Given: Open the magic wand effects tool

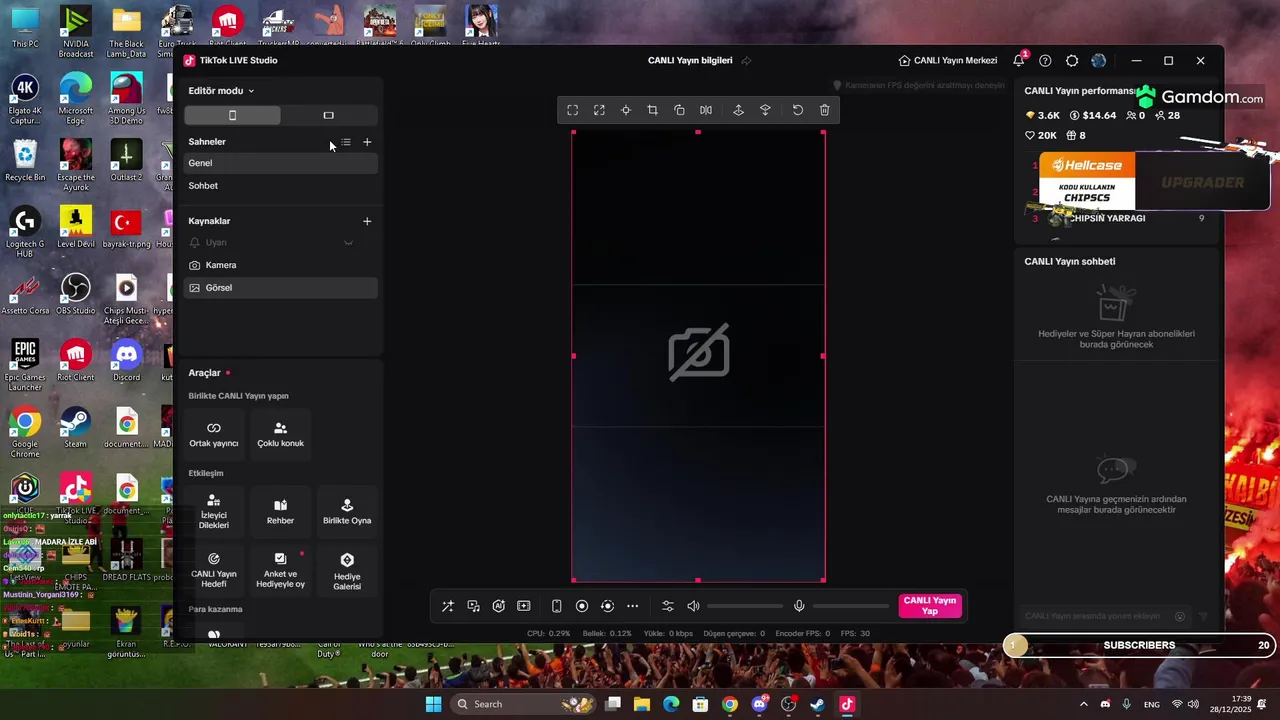Looking at the screenshot, I should tap(448, 606).
